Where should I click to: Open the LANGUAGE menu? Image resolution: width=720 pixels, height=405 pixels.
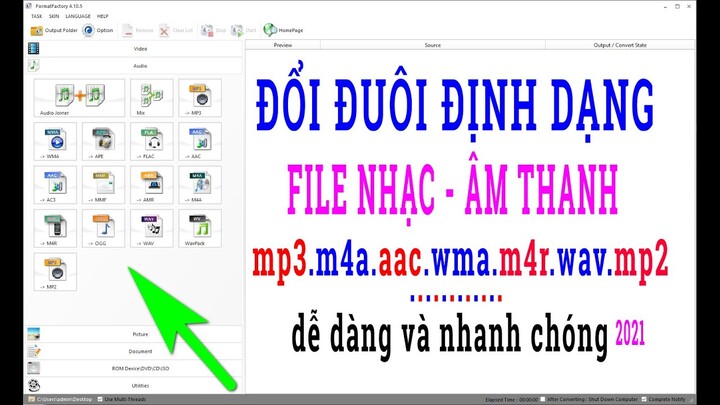tap(78, 16)
